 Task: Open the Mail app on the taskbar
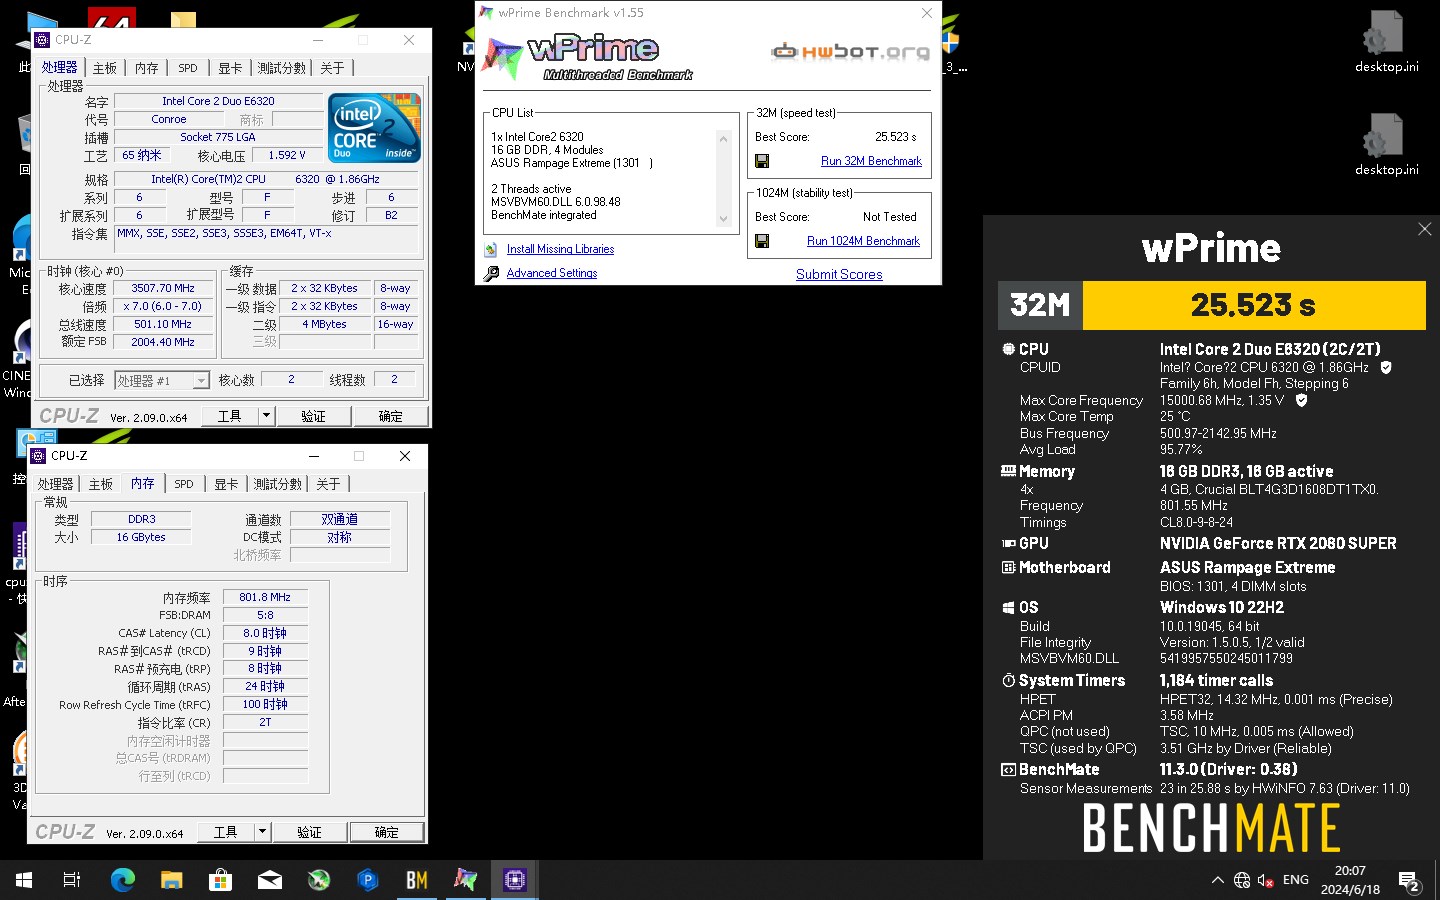pos(269,880)
